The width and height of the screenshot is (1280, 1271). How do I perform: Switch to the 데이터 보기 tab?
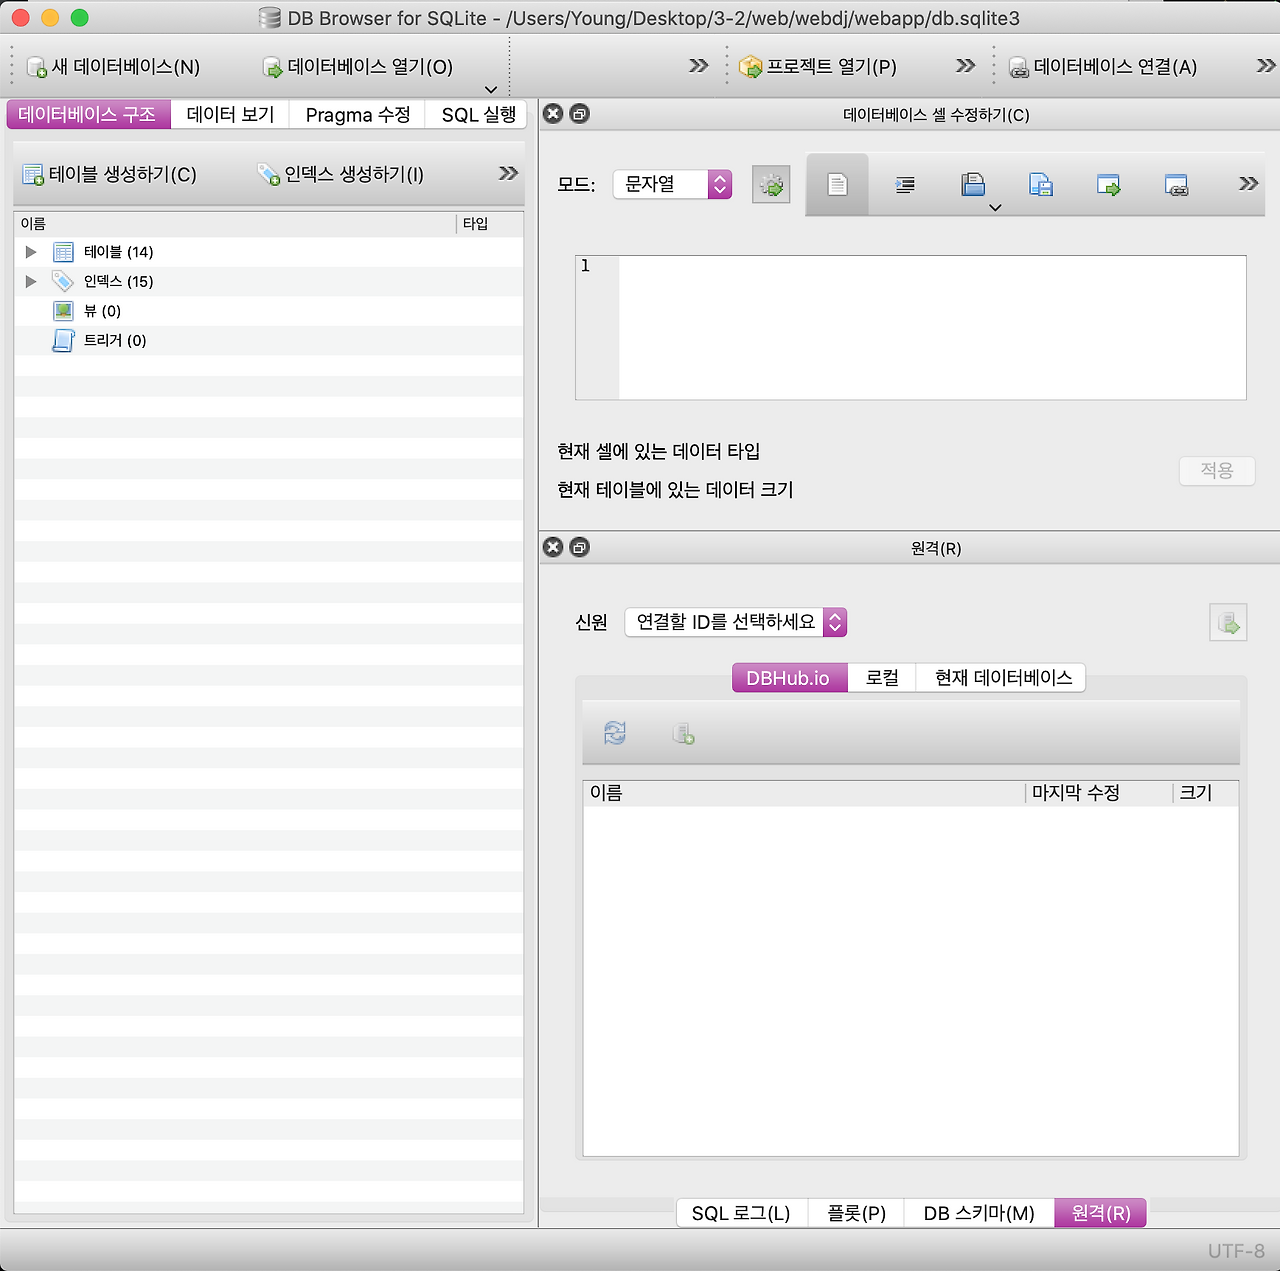point(230,115)
